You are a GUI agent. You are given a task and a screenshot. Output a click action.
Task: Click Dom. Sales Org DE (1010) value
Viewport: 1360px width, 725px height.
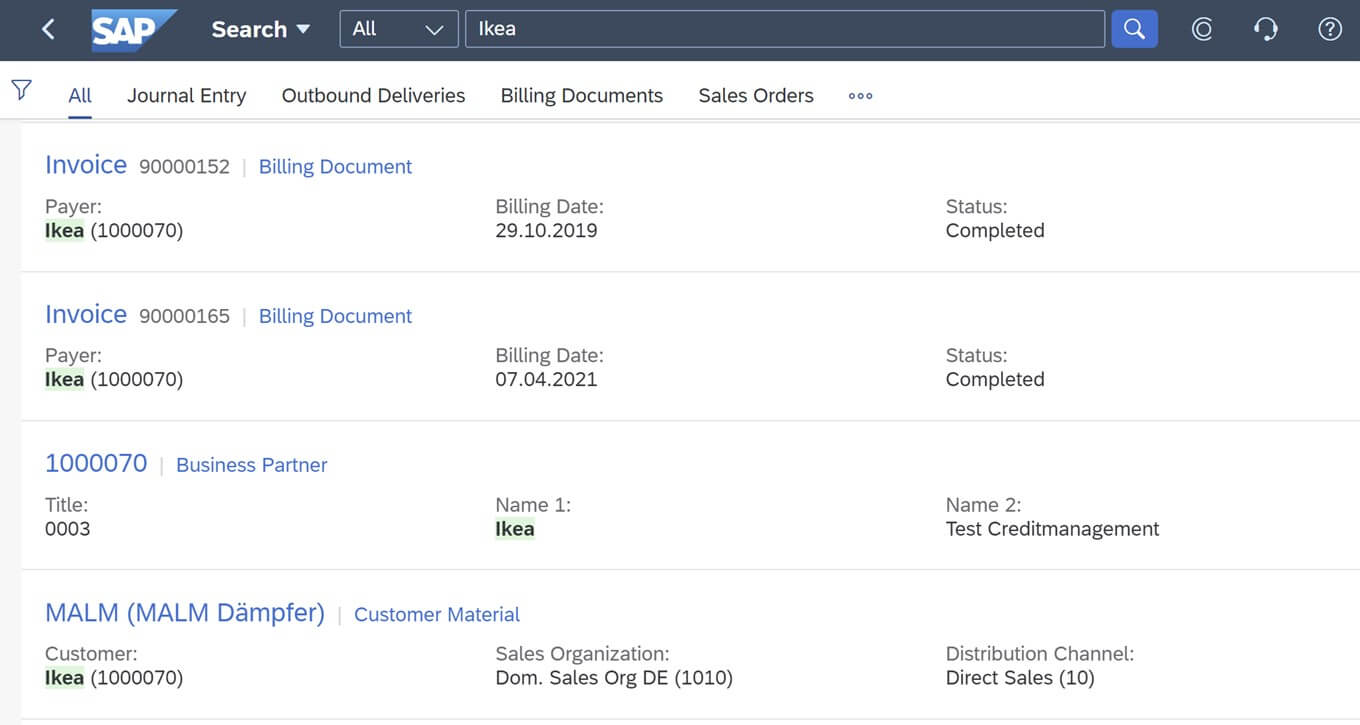(x=614, y=678)
